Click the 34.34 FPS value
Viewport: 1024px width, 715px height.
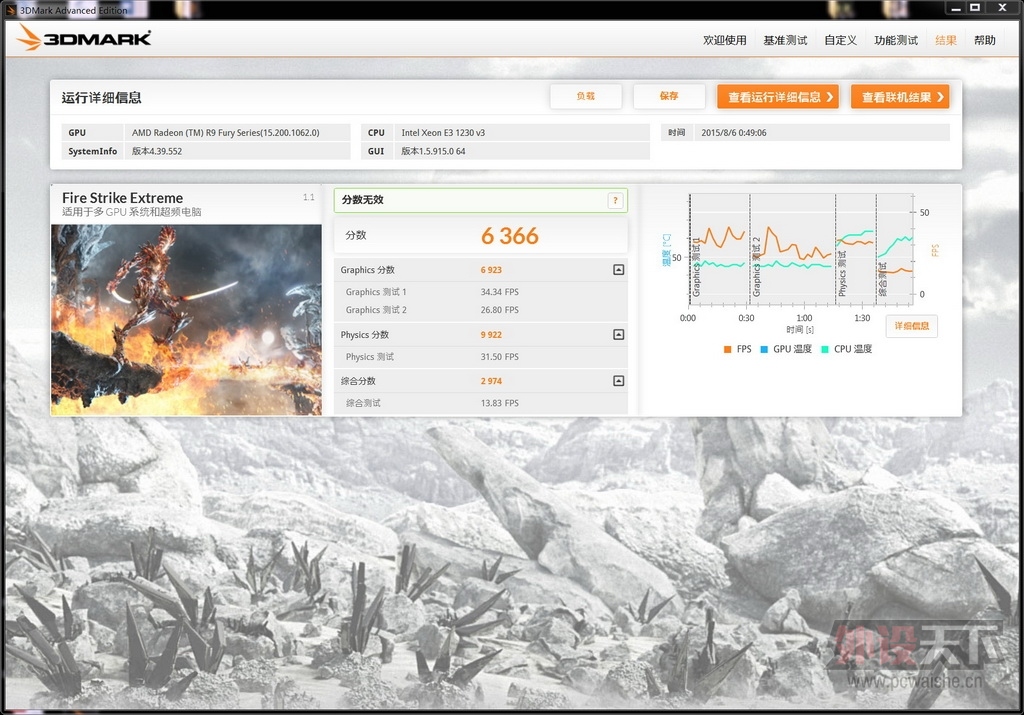500,292
